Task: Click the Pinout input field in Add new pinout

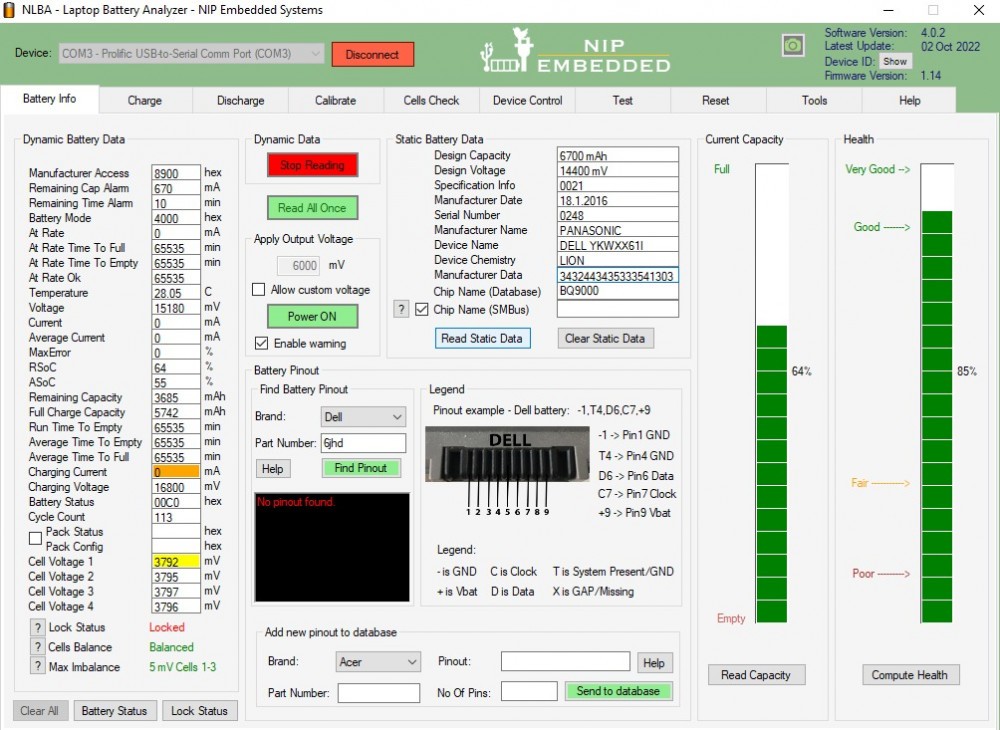Action: point(565,661)
